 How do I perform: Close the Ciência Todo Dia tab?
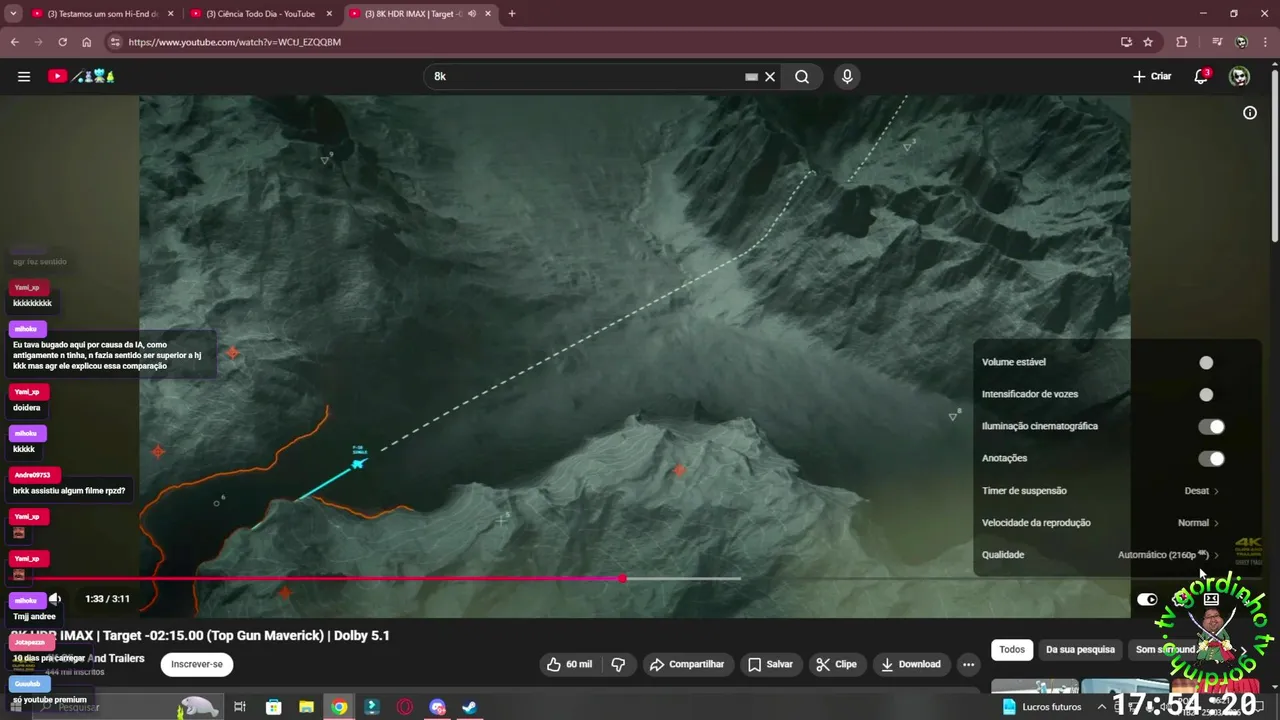(x=329, y=14)
